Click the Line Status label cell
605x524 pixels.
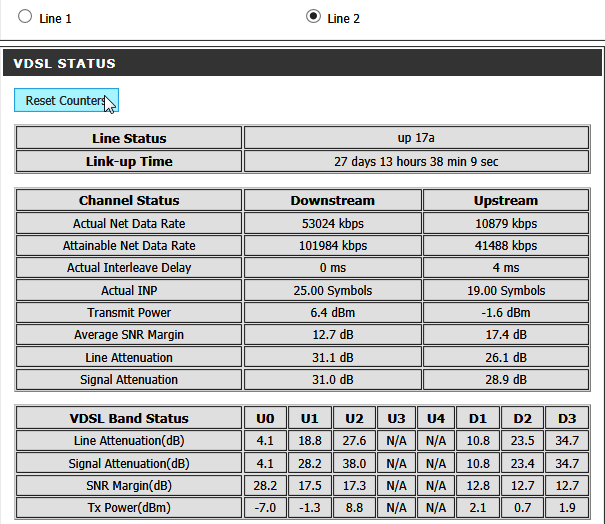(129, 138)
